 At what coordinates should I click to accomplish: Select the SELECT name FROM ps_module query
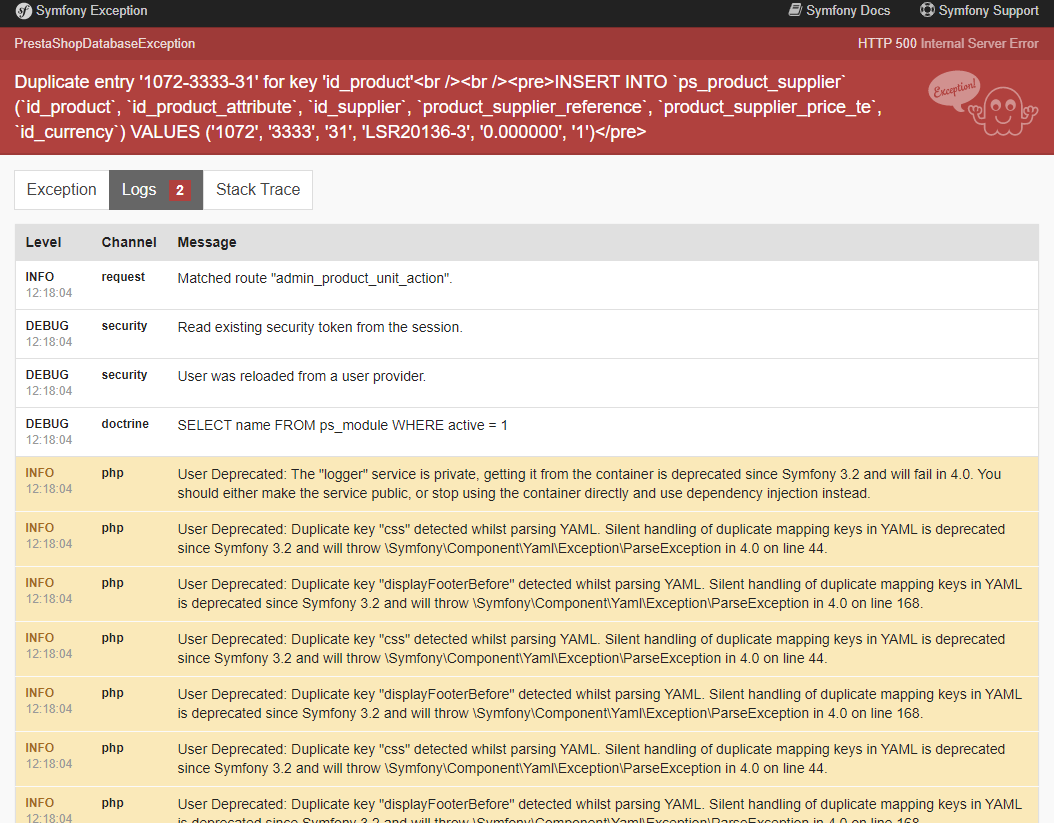pyautogui.click(x=343, y=426)
